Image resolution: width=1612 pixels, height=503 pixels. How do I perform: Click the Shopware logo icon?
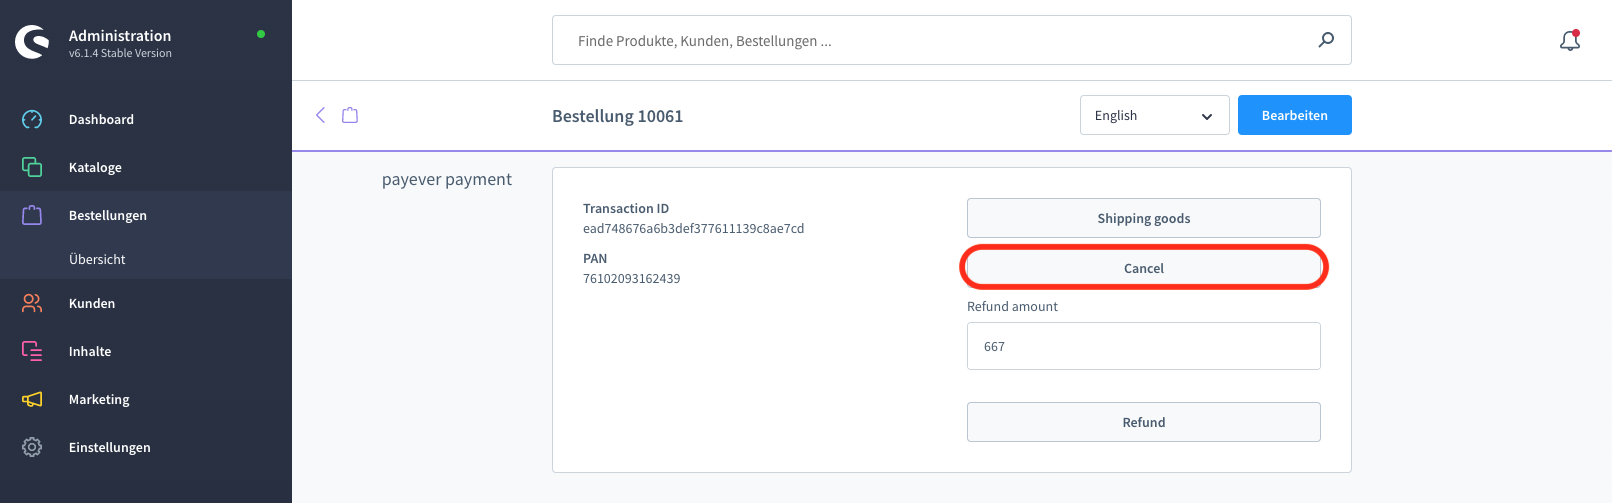pyautogui.click(x=33, y=42)
